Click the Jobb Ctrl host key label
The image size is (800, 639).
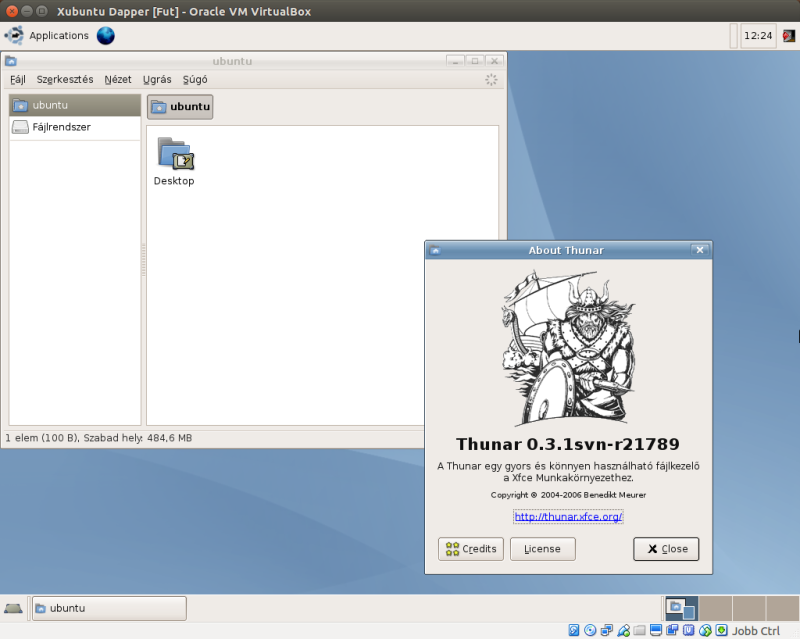coord(756,631)
